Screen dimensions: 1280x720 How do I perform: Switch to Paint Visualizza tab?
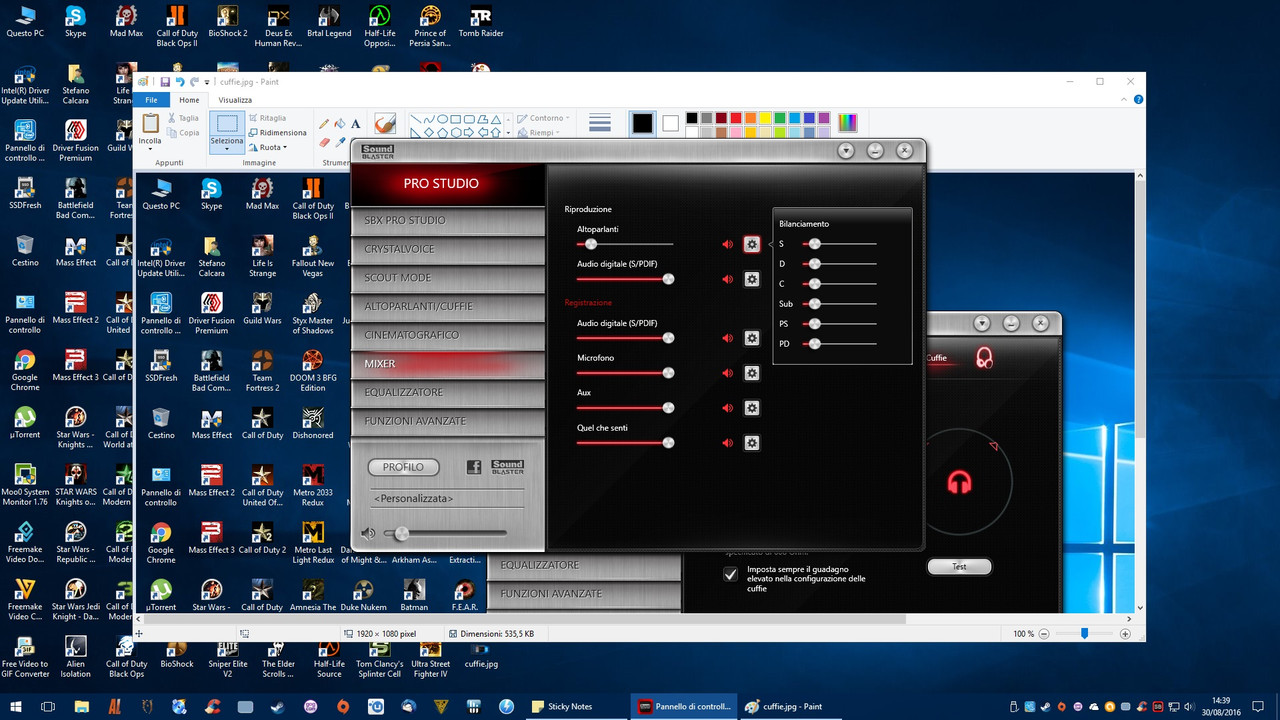click(x=235, y=100)
